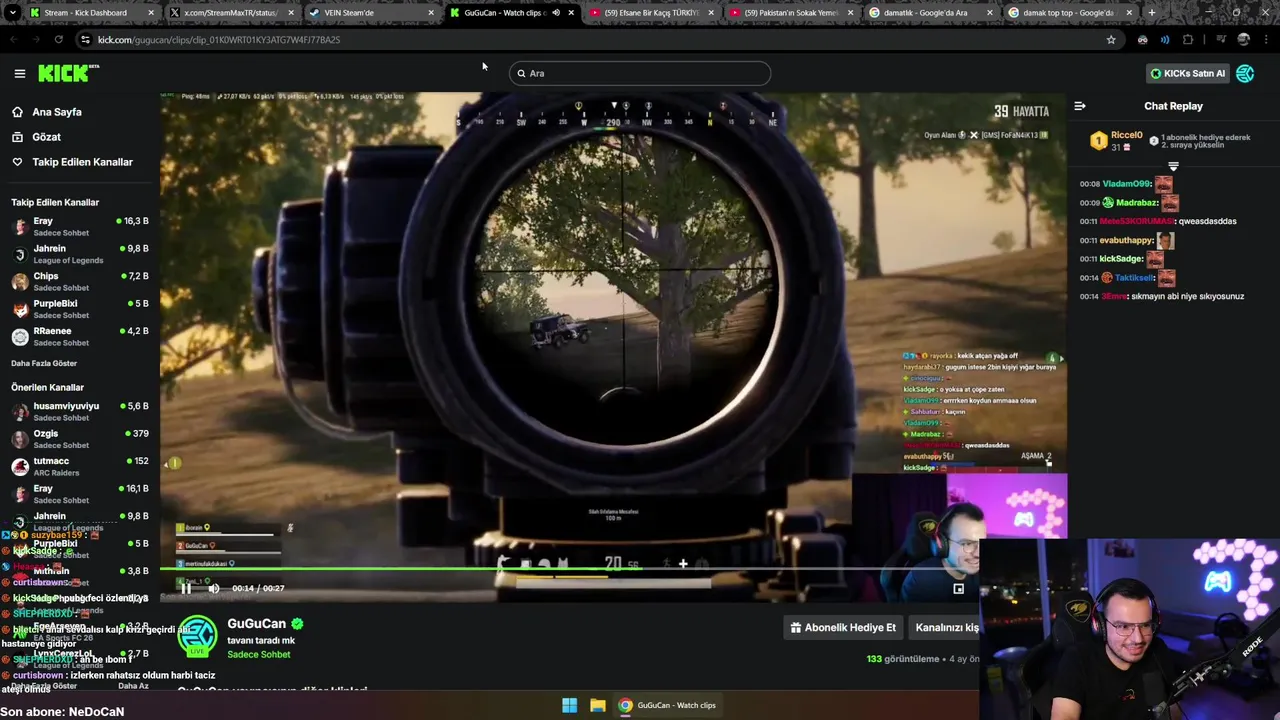Open the Kick hamburger sidebar menu

point(19,73)
